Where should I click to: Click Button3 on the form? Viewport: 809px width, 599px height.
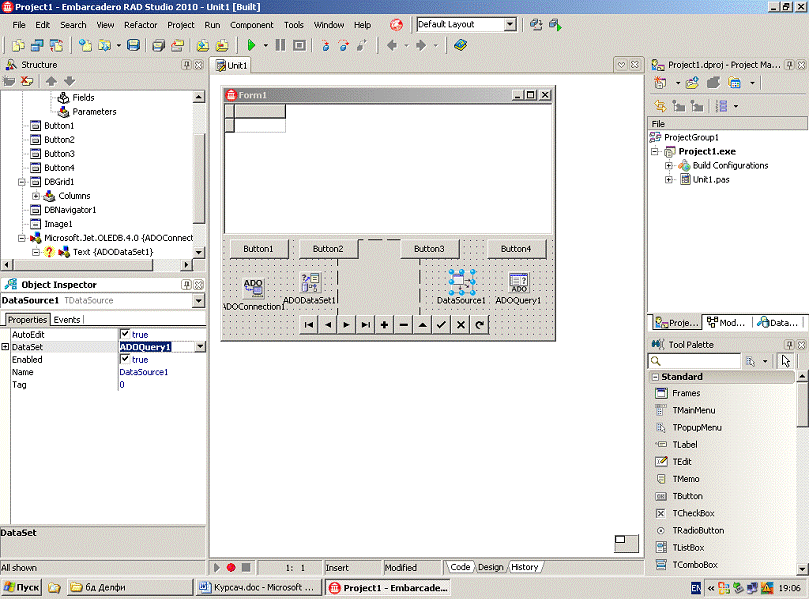tap(429, 249)
